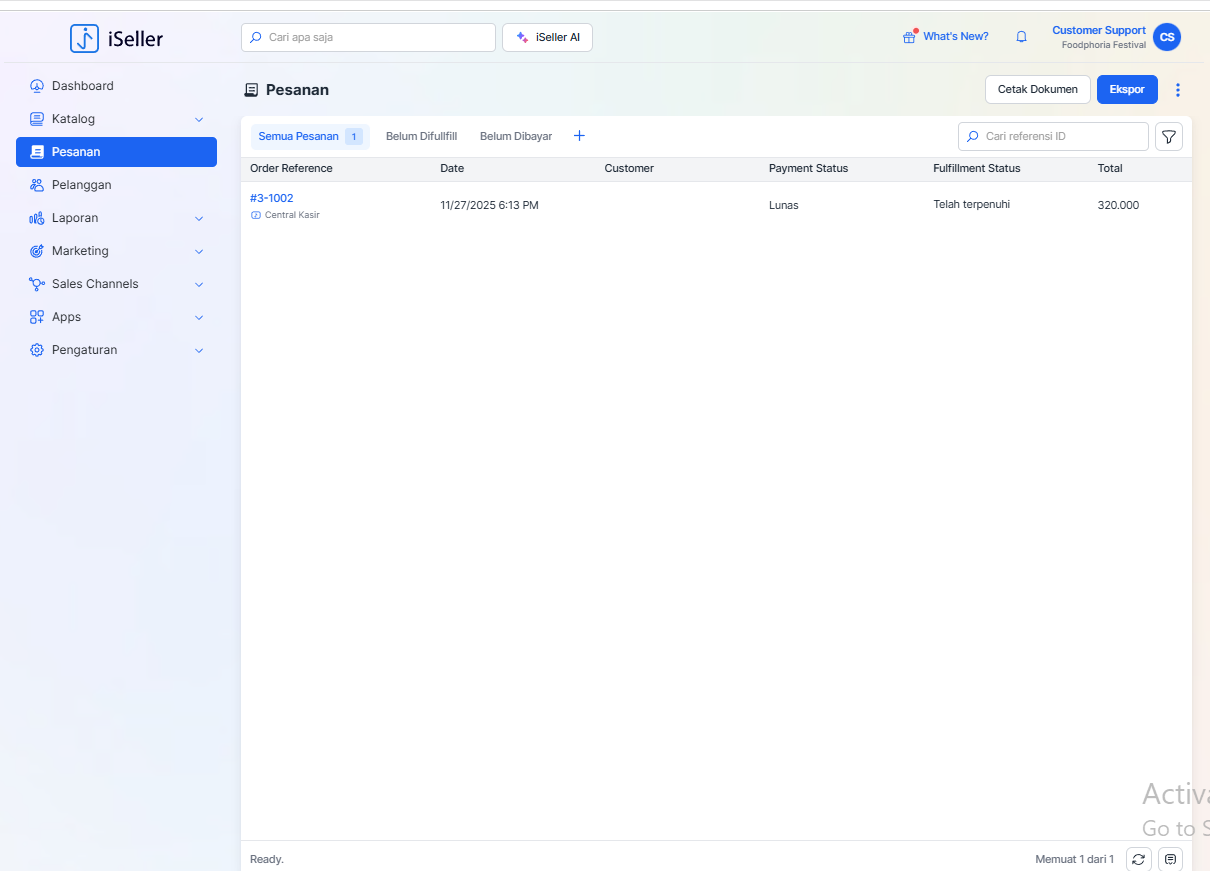Viewport: 1210px width, 871px height.
Task: Open the filter funnel icon
Action: 1168,136
